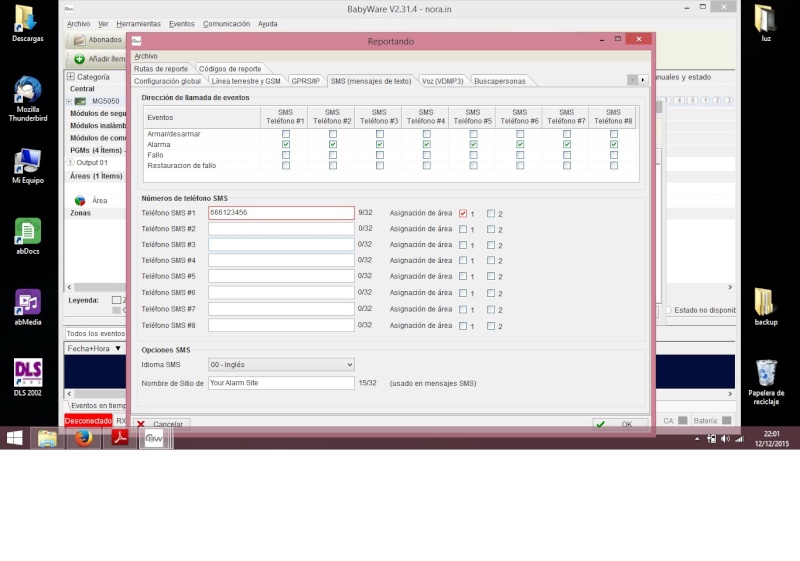Select Output 01 in the PGMs tree
Image resolution: width=800 pixels, height=561 pixels.
92,163
